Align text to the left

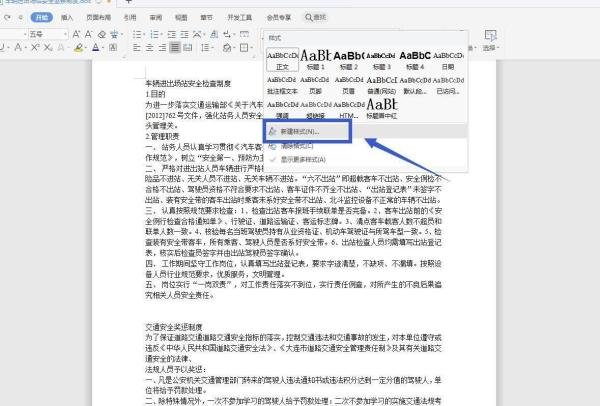(137, 48)
